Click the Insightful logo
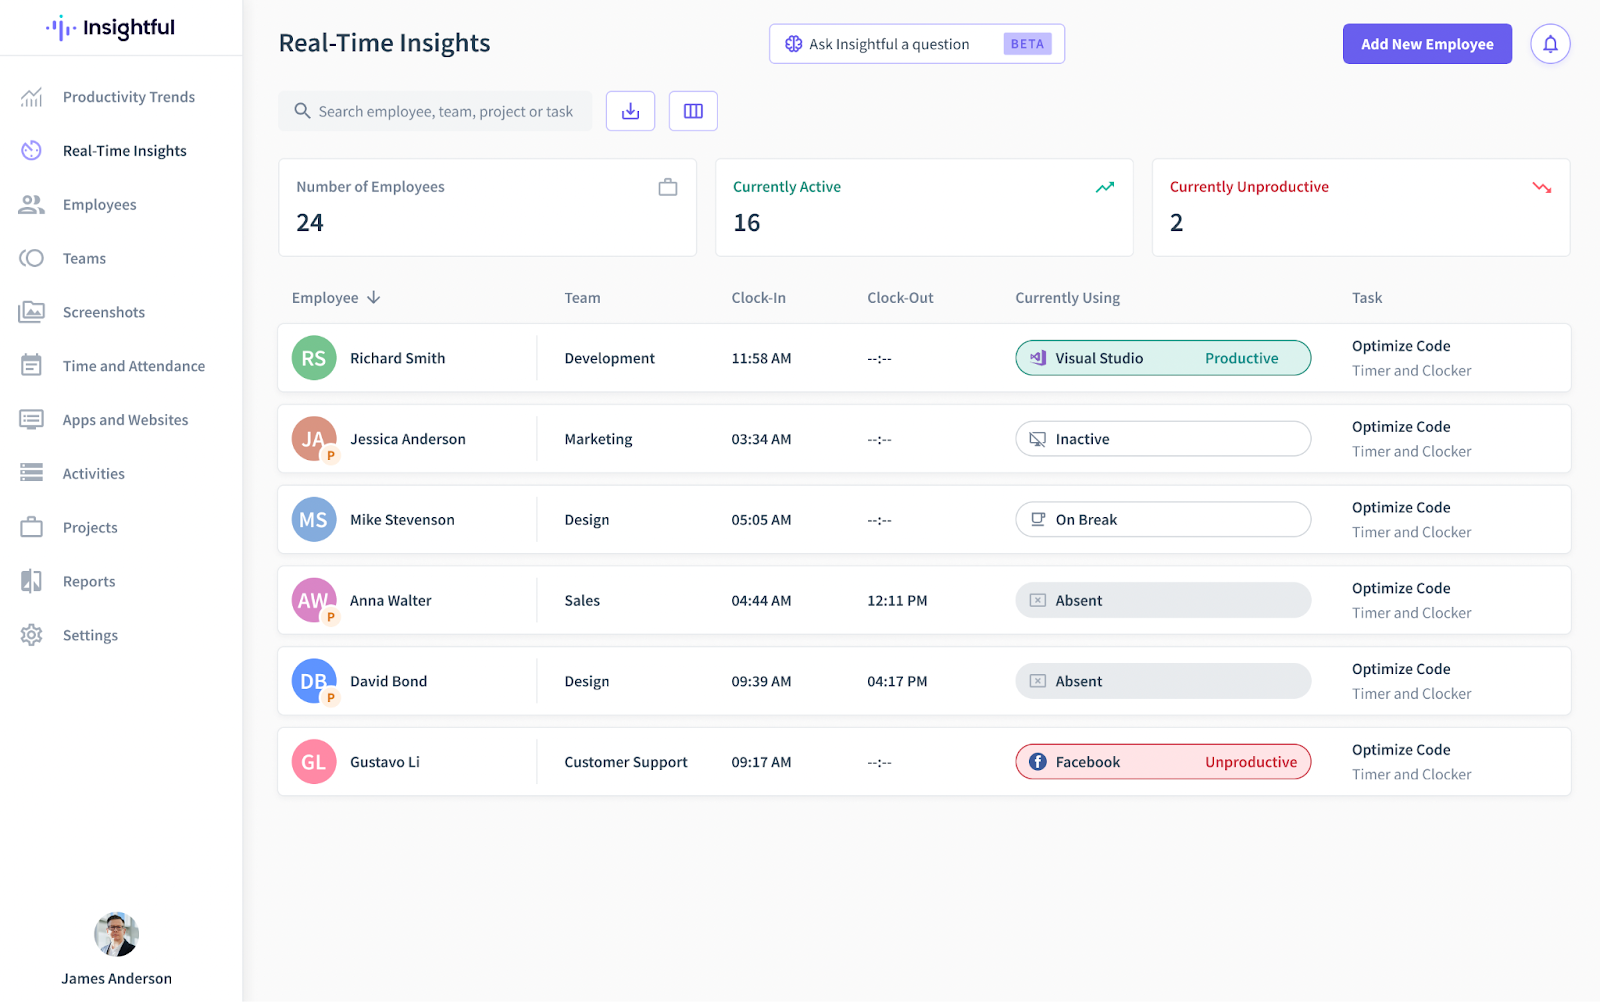The image size is (1600, 1002). (x=111, y=28)
